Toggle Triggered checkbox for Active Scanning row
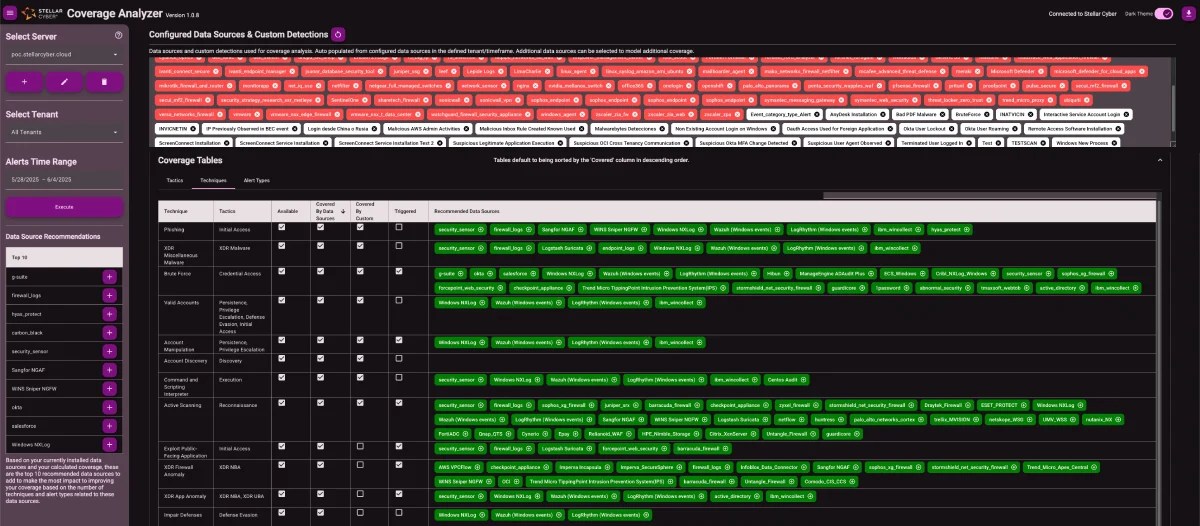This screenshot has height=526, width=1200. pos(399,403)
